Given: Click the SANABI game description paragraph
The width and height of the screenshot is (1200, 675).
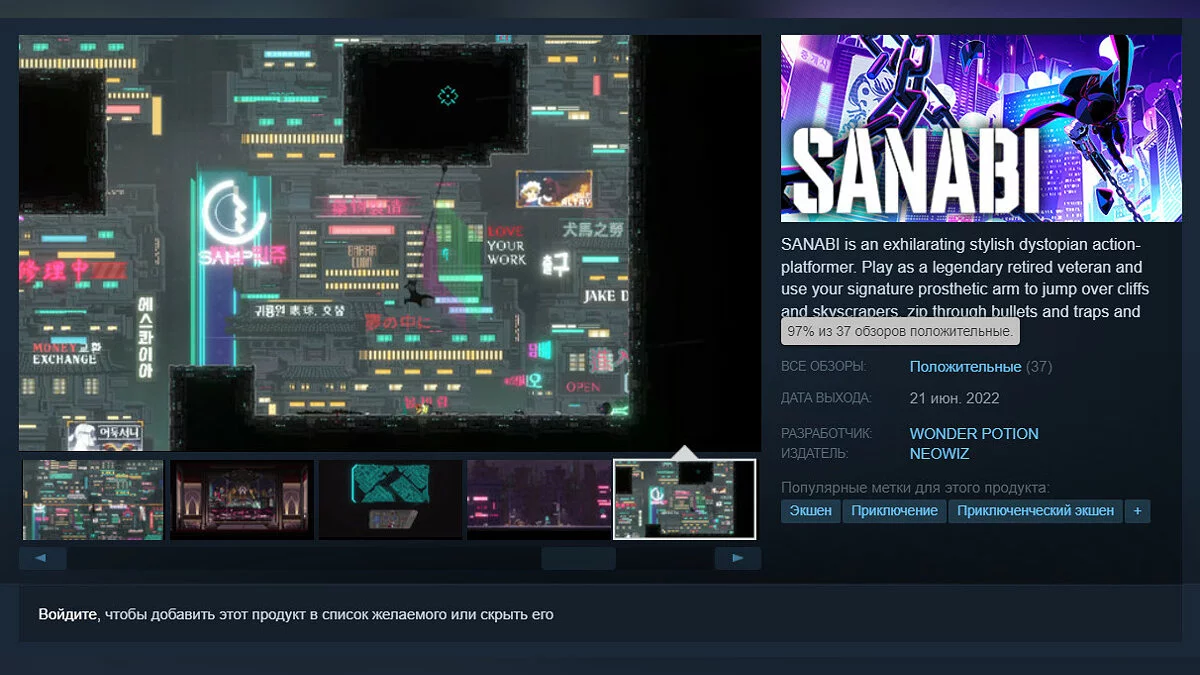Looking at the screenshot, I should pyautogui.click(x=966, y=278).
